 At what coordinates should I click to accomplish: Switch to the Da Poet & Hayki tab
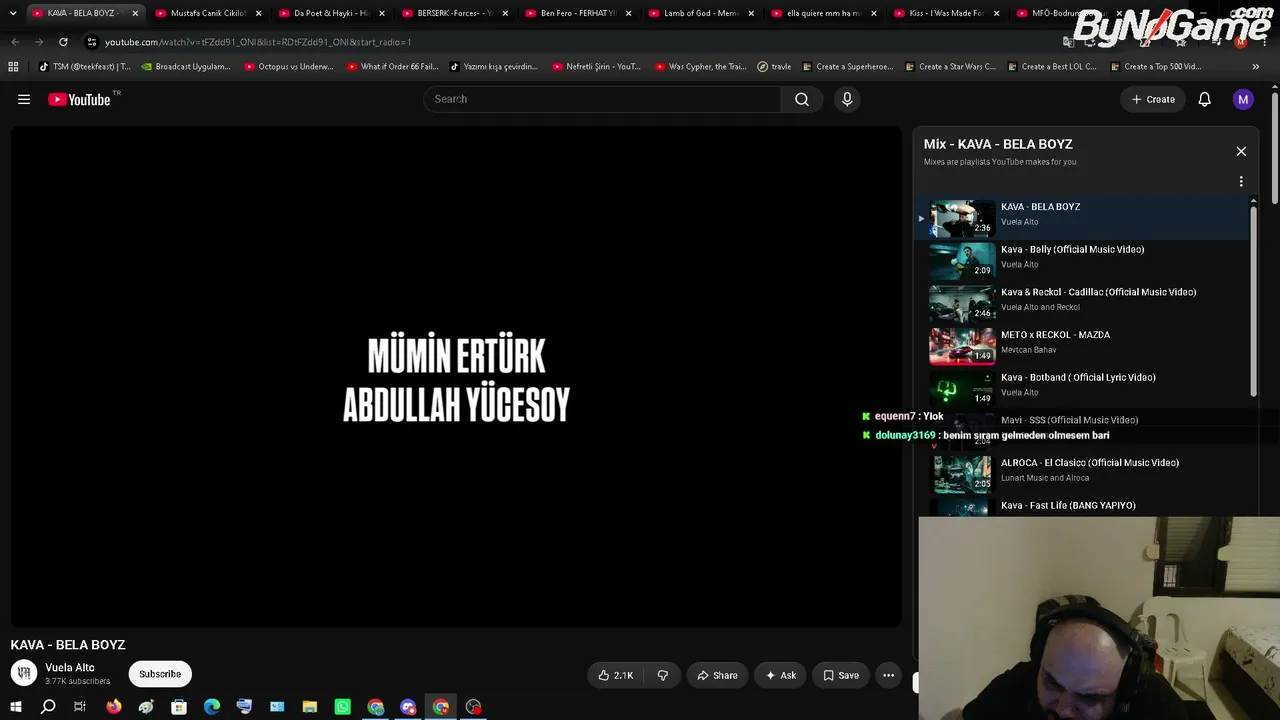pyautogui.click(x=331, y=13)
